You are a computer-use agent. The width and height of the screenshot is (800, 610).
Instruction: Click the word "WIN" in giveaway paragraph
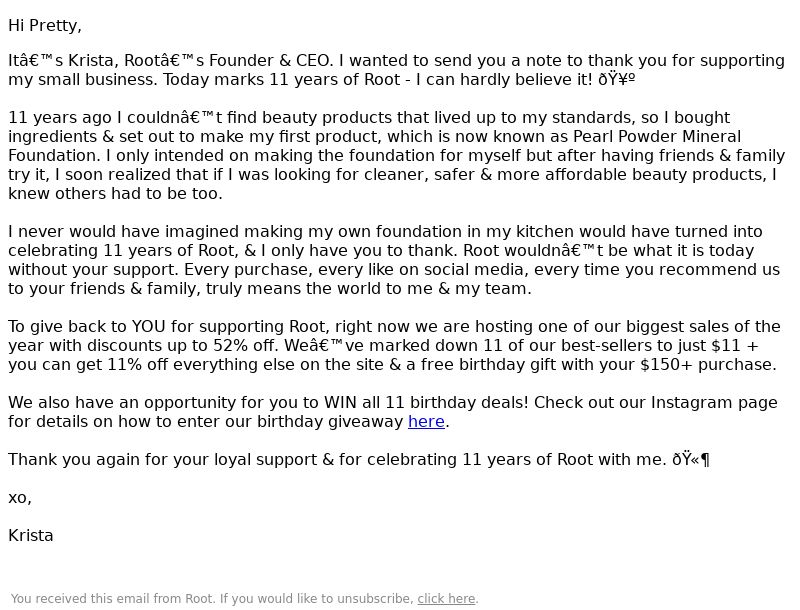pyautogui.click(x=340, y=403)
